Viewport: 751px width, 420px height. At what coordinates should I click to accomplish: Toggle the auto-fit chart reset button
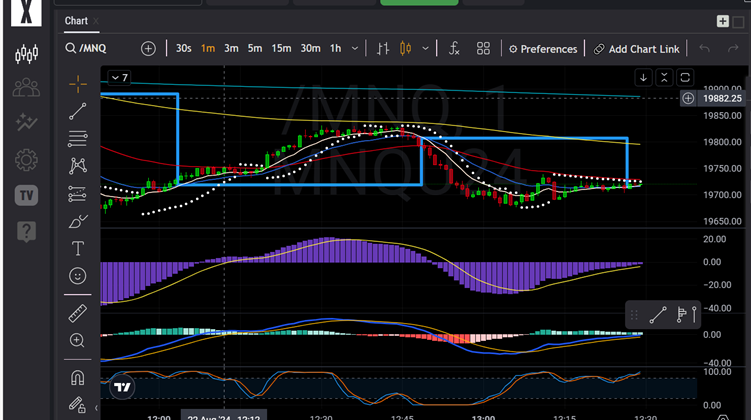685,78
